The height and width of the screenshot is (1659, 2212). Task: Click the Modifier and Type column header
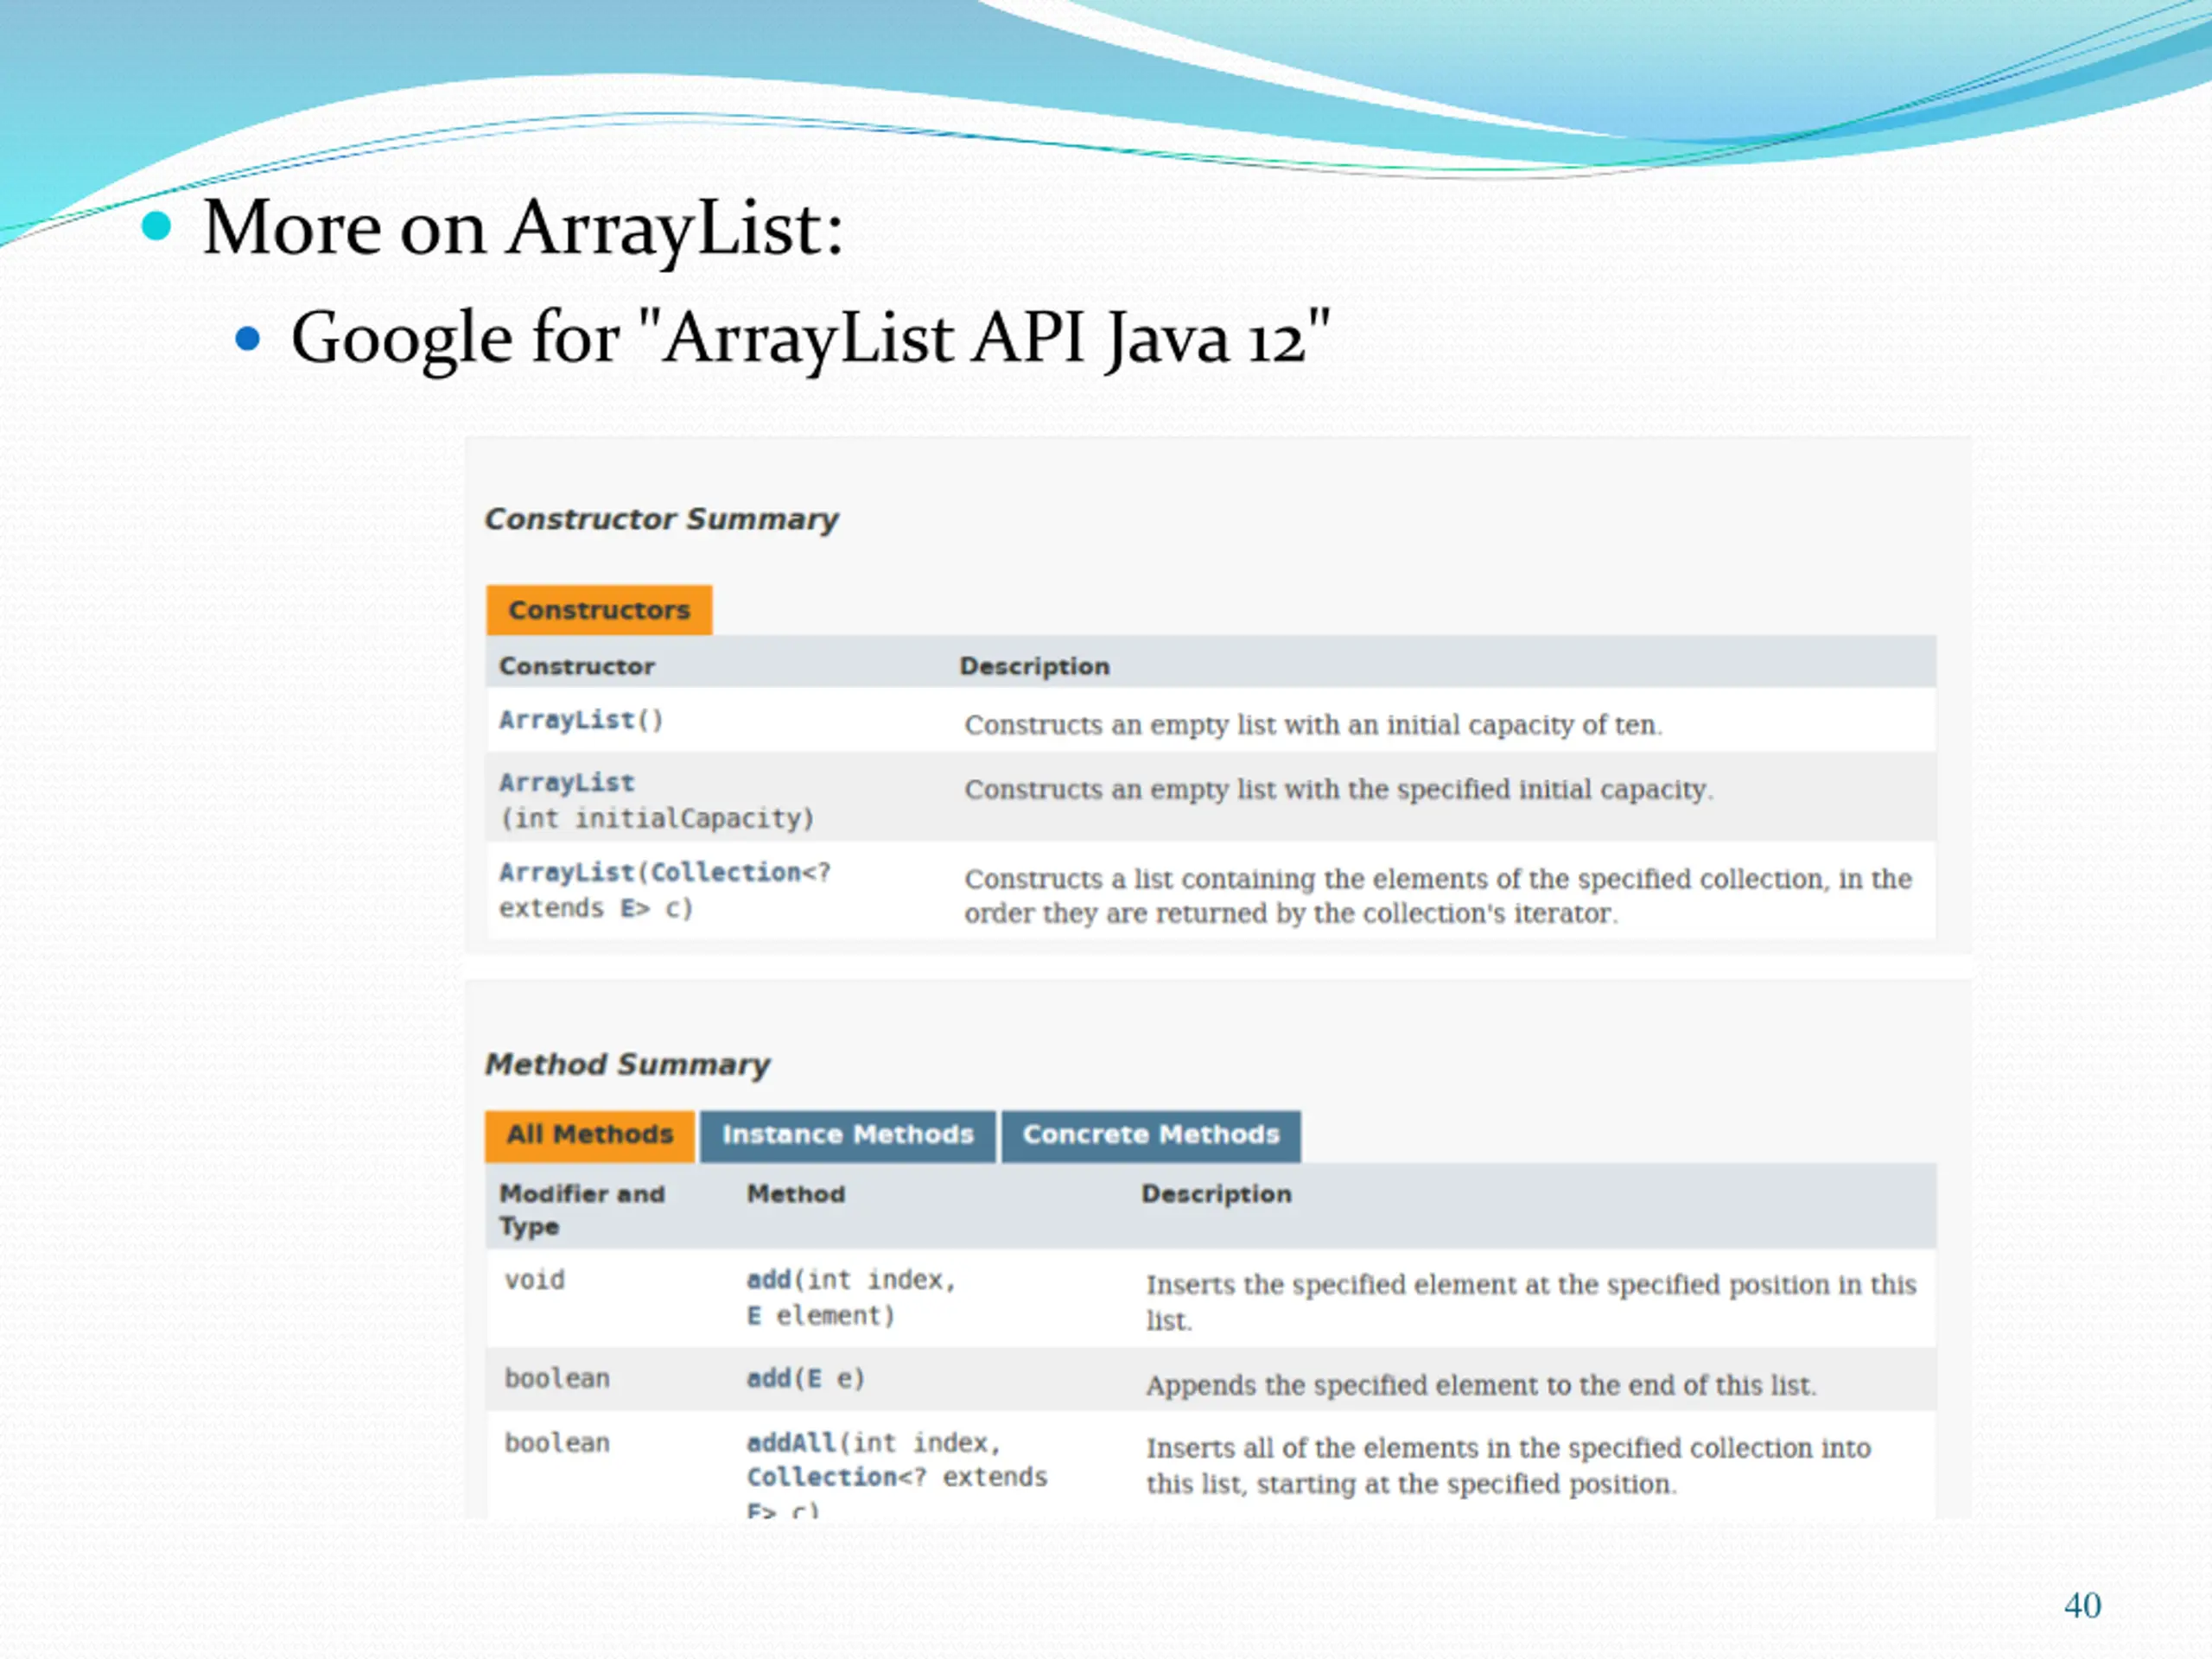coord(582,1210)
